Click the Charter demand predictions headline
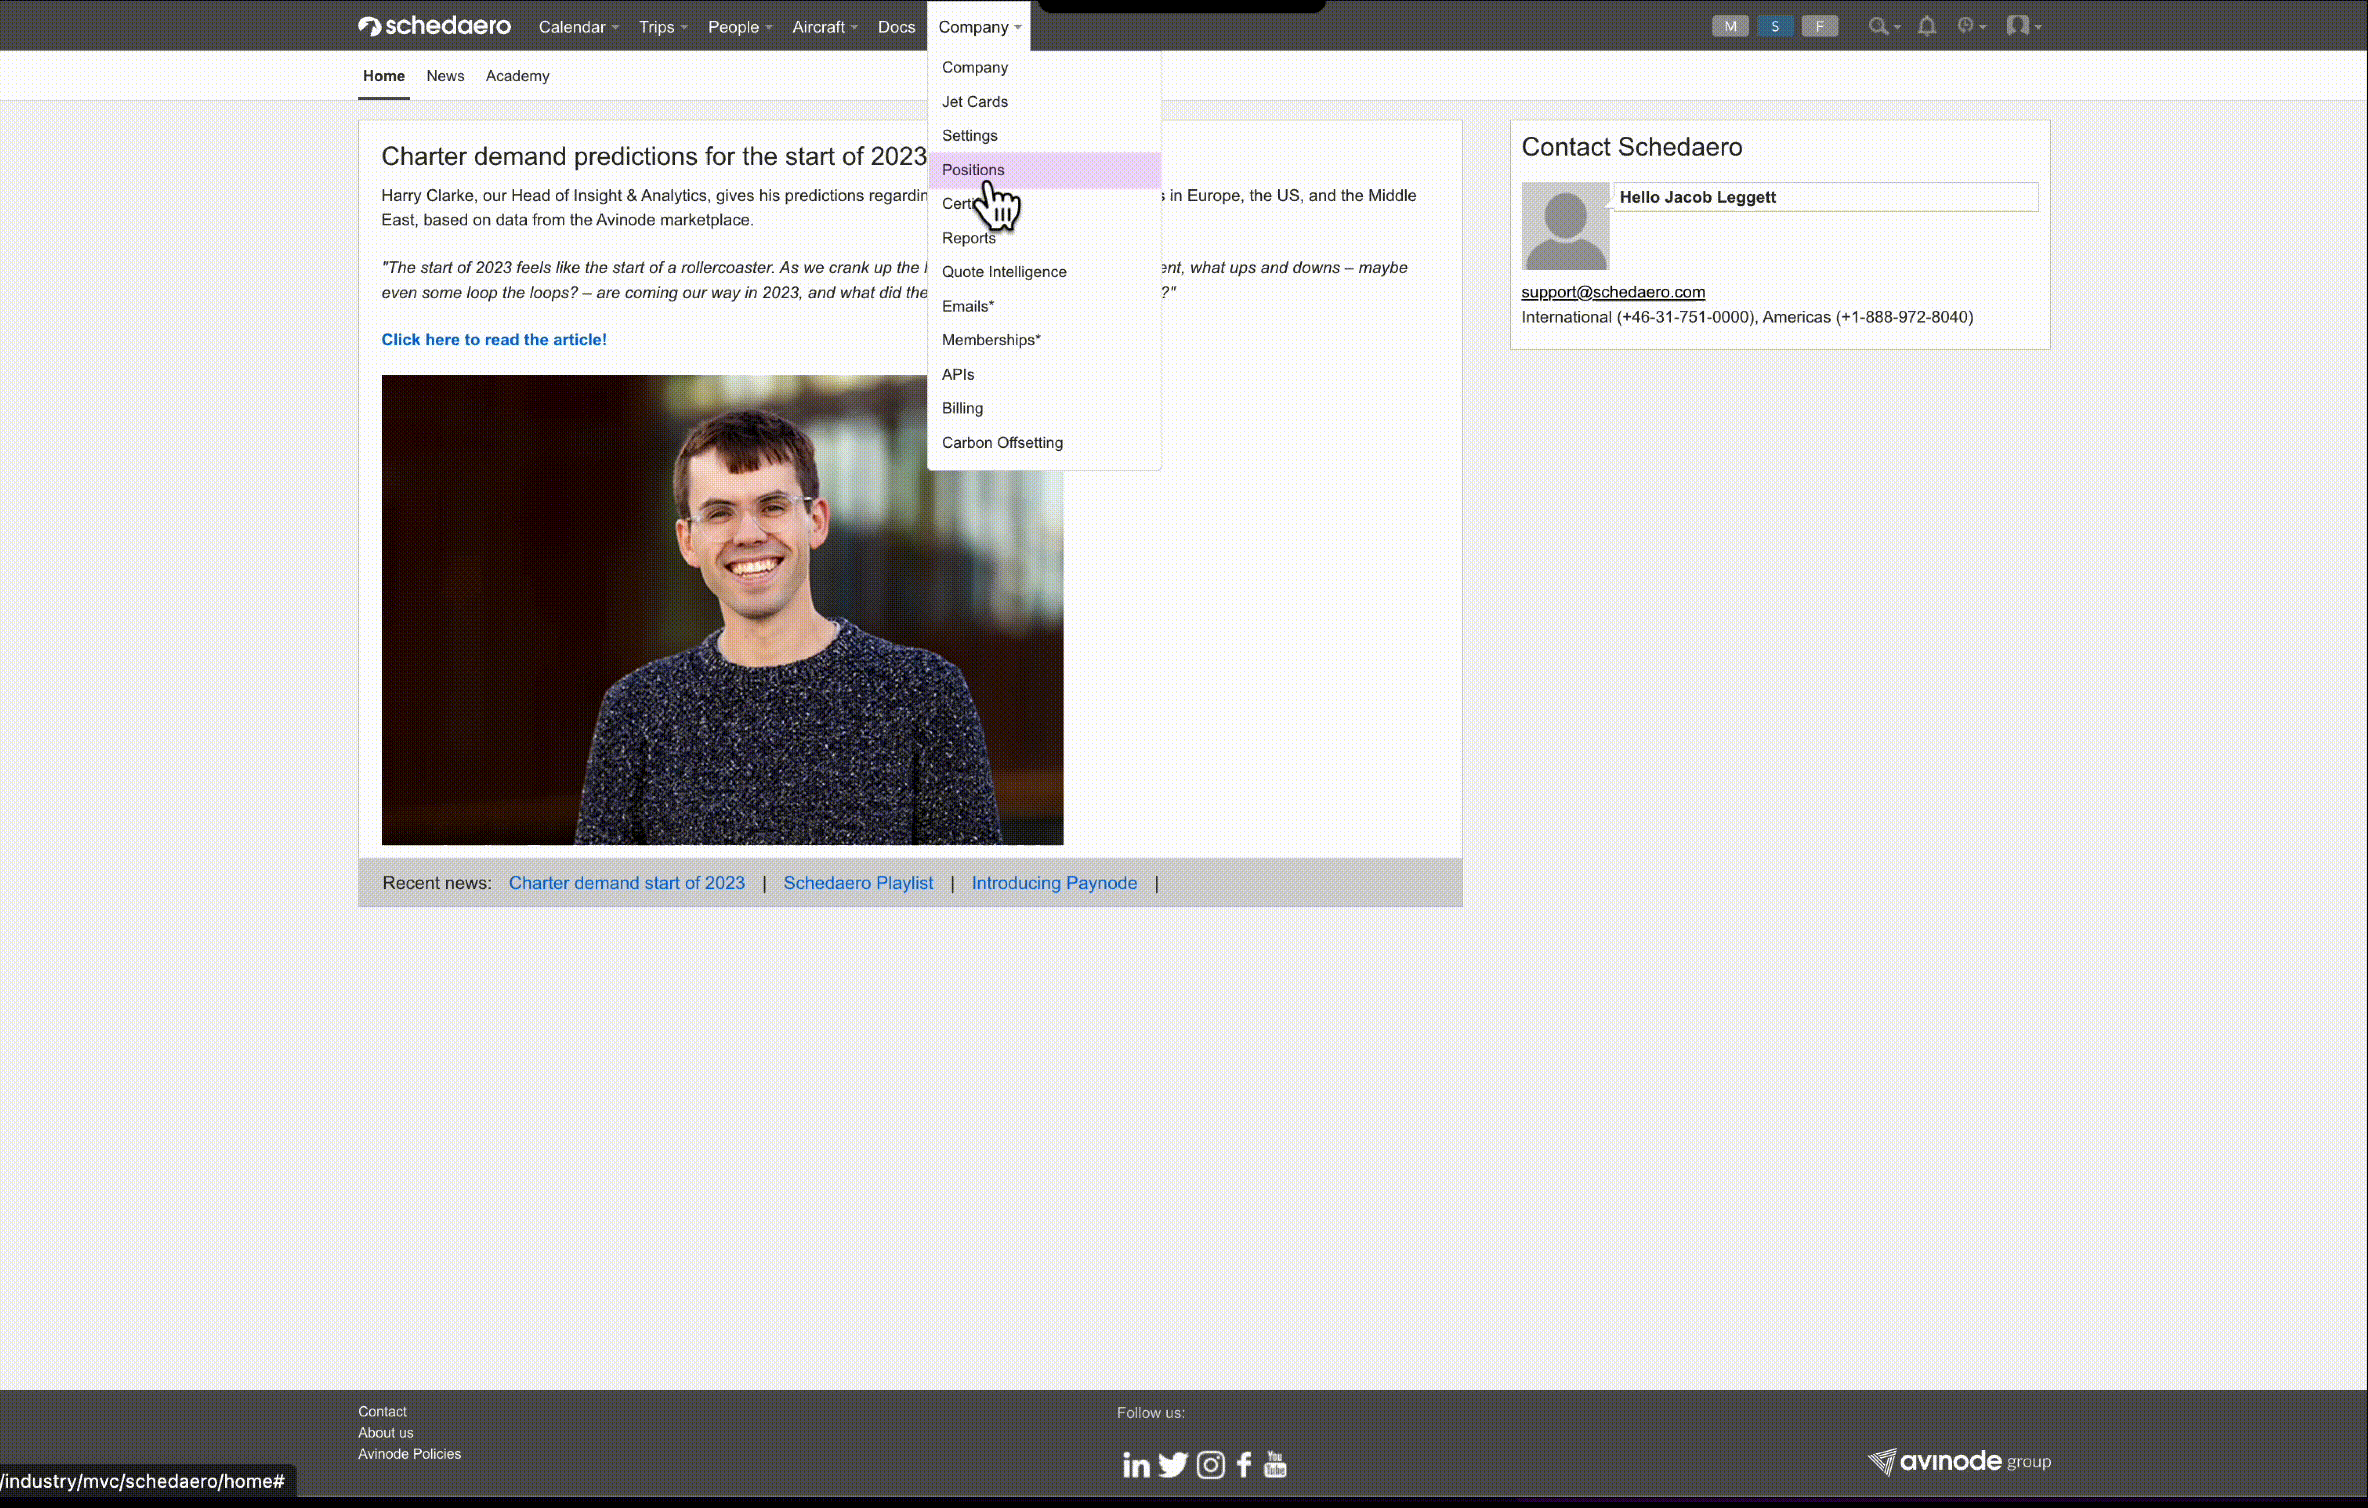This screenshot has width=2368, height=1508. pos(654,157)
